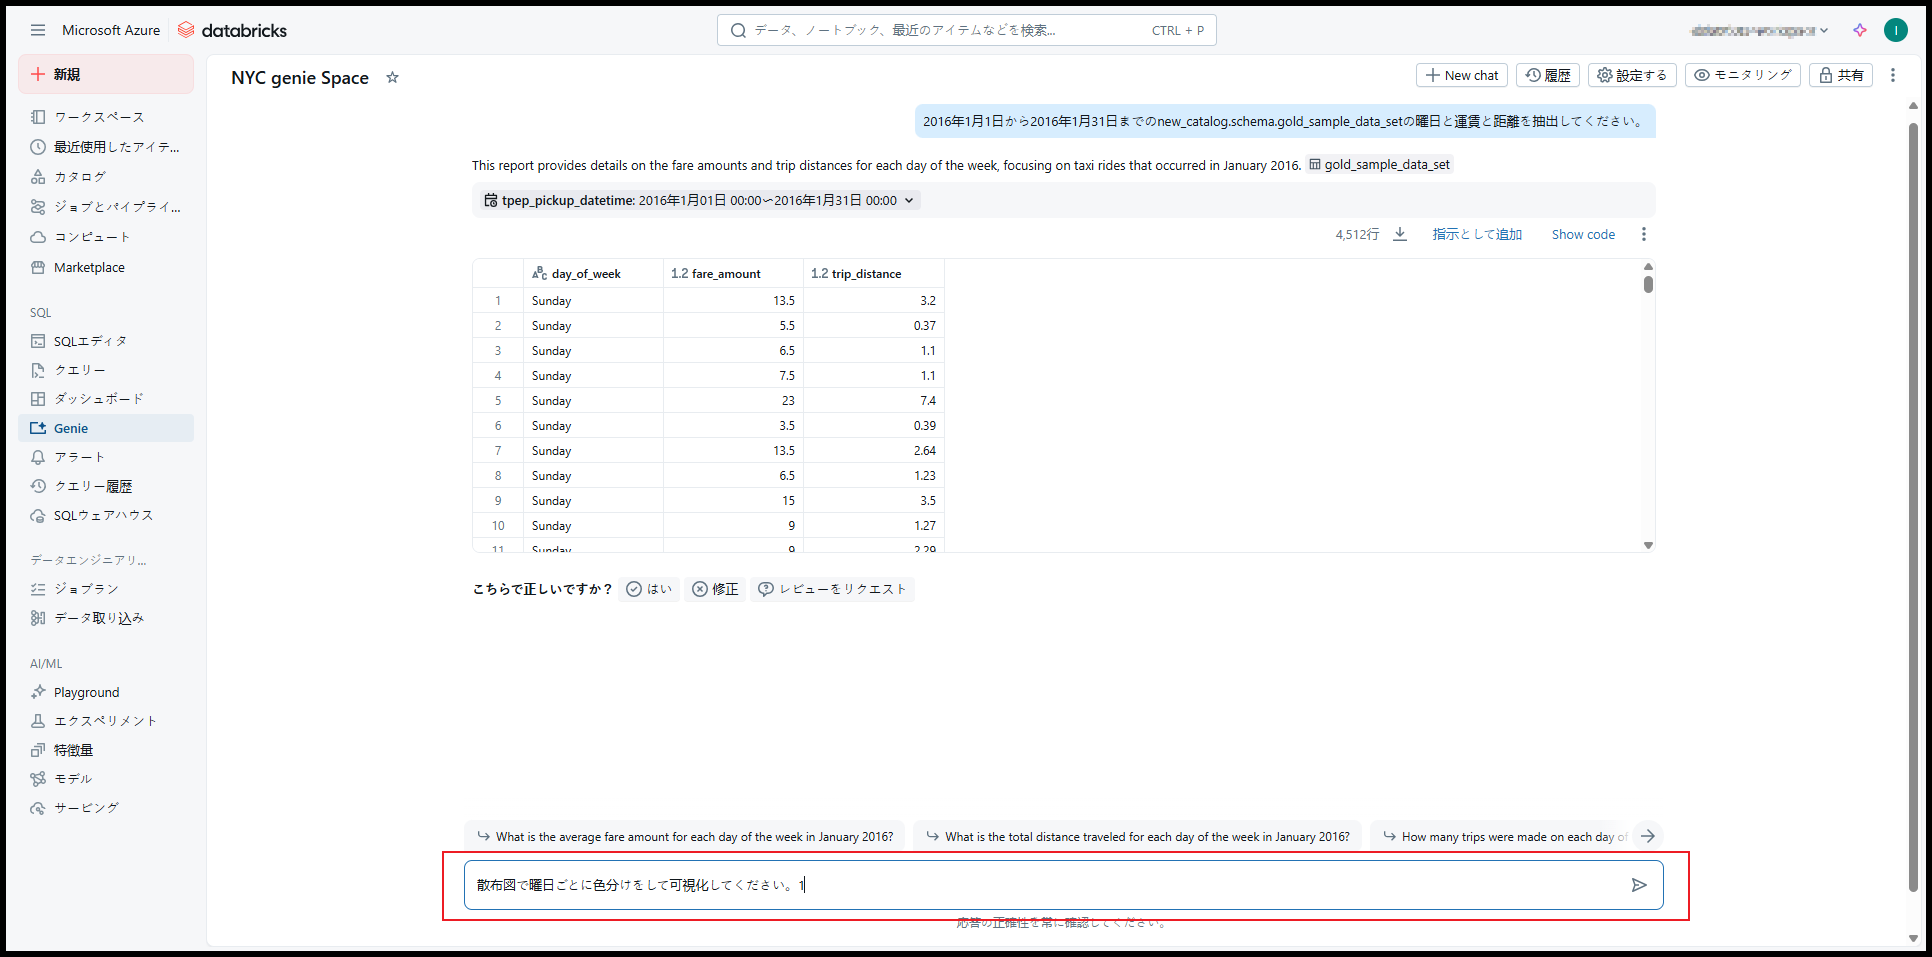1932x957 pixels.
Task: Focus the global search box
Action: (966, 30)
